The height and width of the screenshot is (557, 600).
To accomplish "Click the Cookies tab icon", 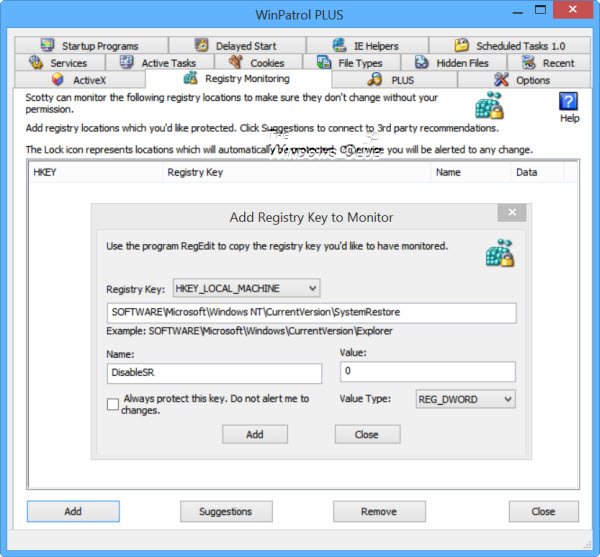I will point(235,62).
